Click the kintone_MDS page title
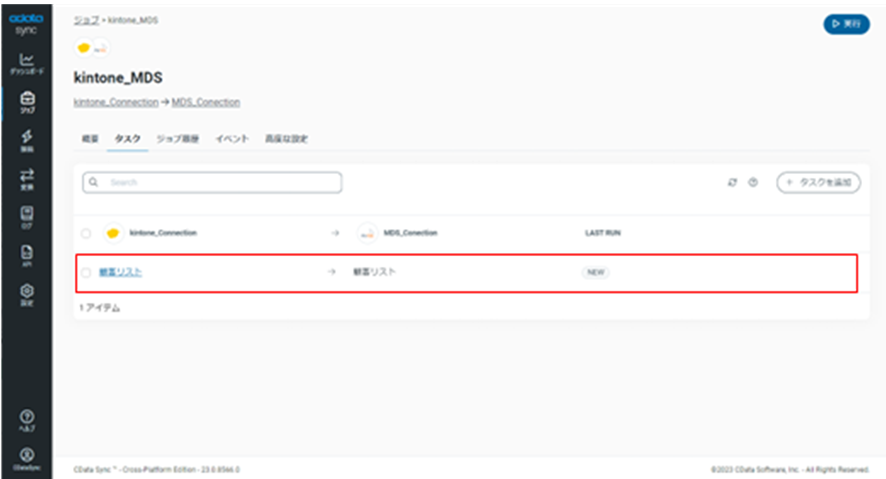The height and width of the screenshot is (479, 886). pos(118,77)
